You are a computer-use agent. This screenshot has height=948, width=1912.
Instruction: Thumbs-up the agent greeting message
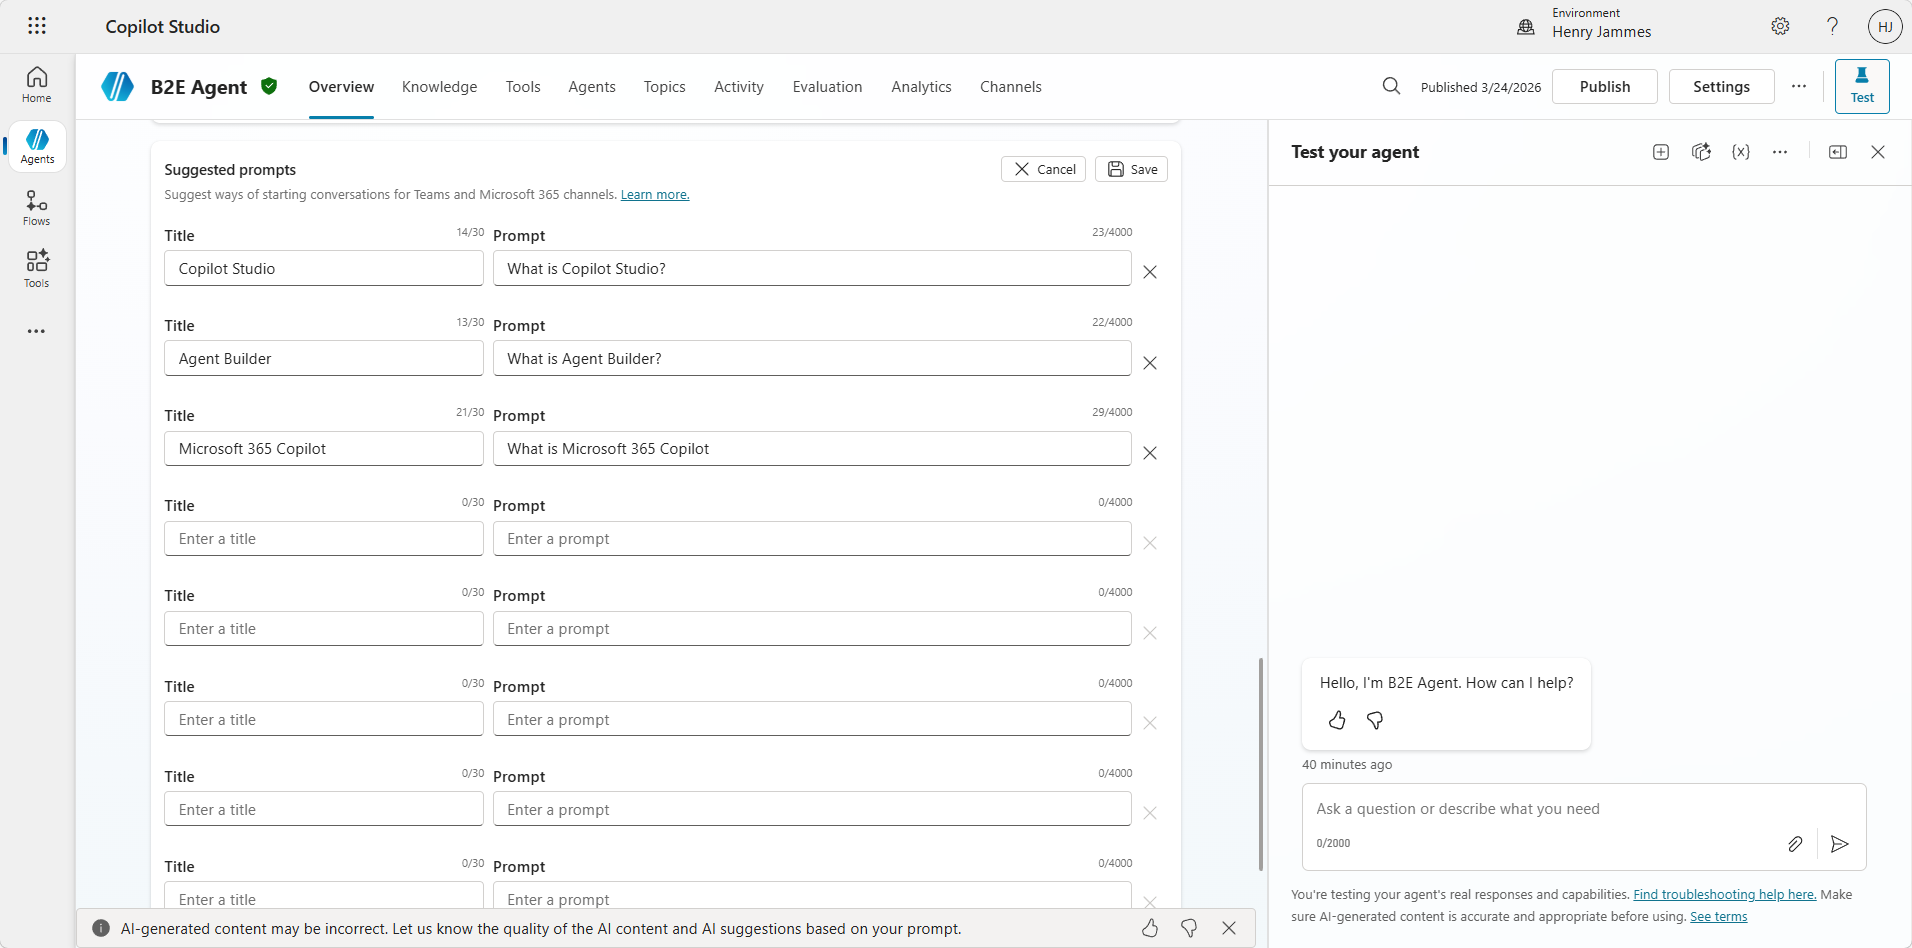click(1337, 720)
